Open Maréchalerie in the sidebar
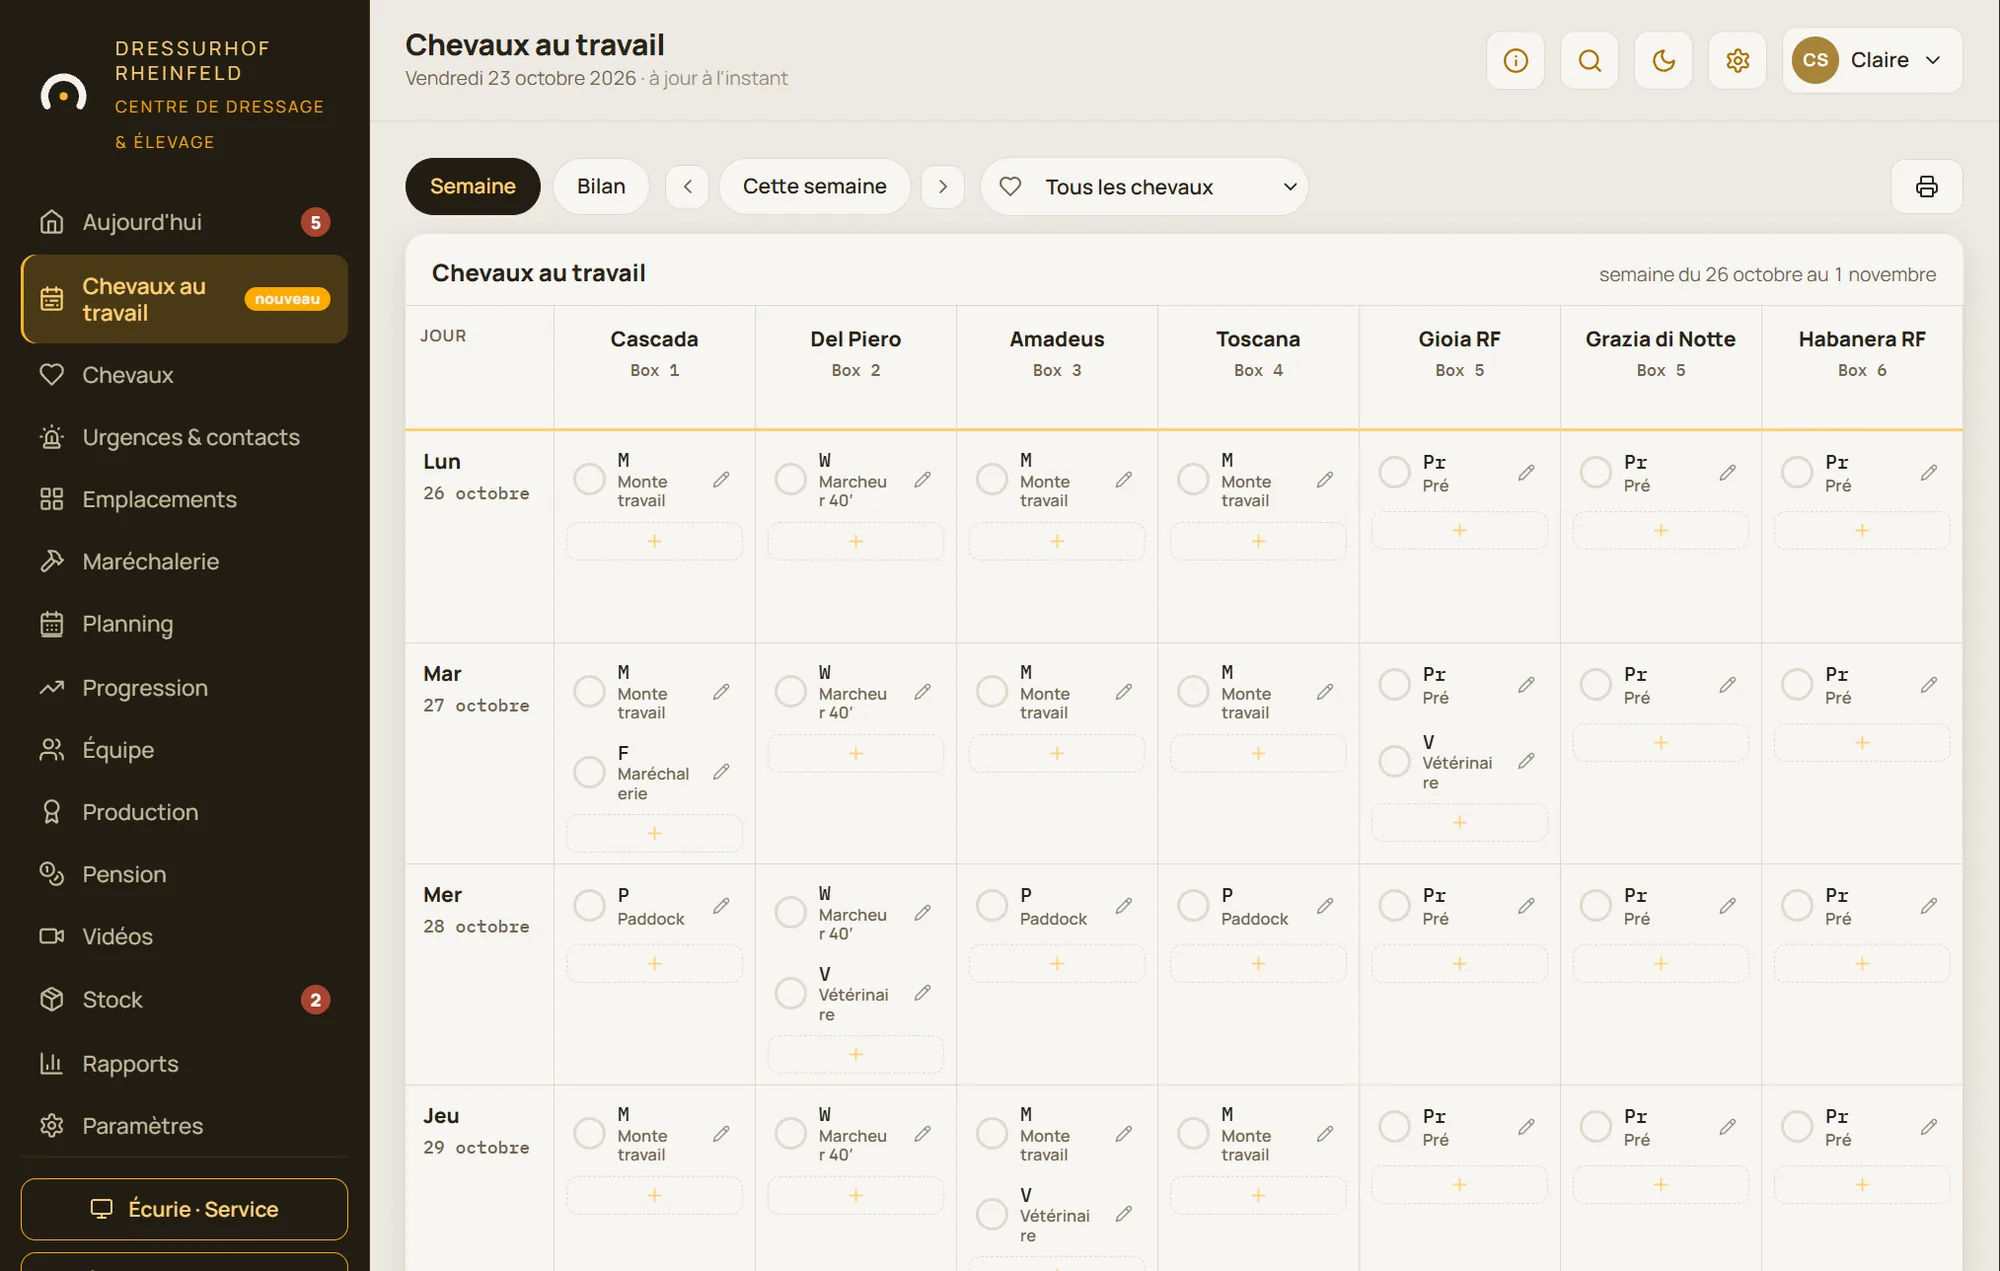The height and width of the screenshot is (1271, 2000). (185, 562)
